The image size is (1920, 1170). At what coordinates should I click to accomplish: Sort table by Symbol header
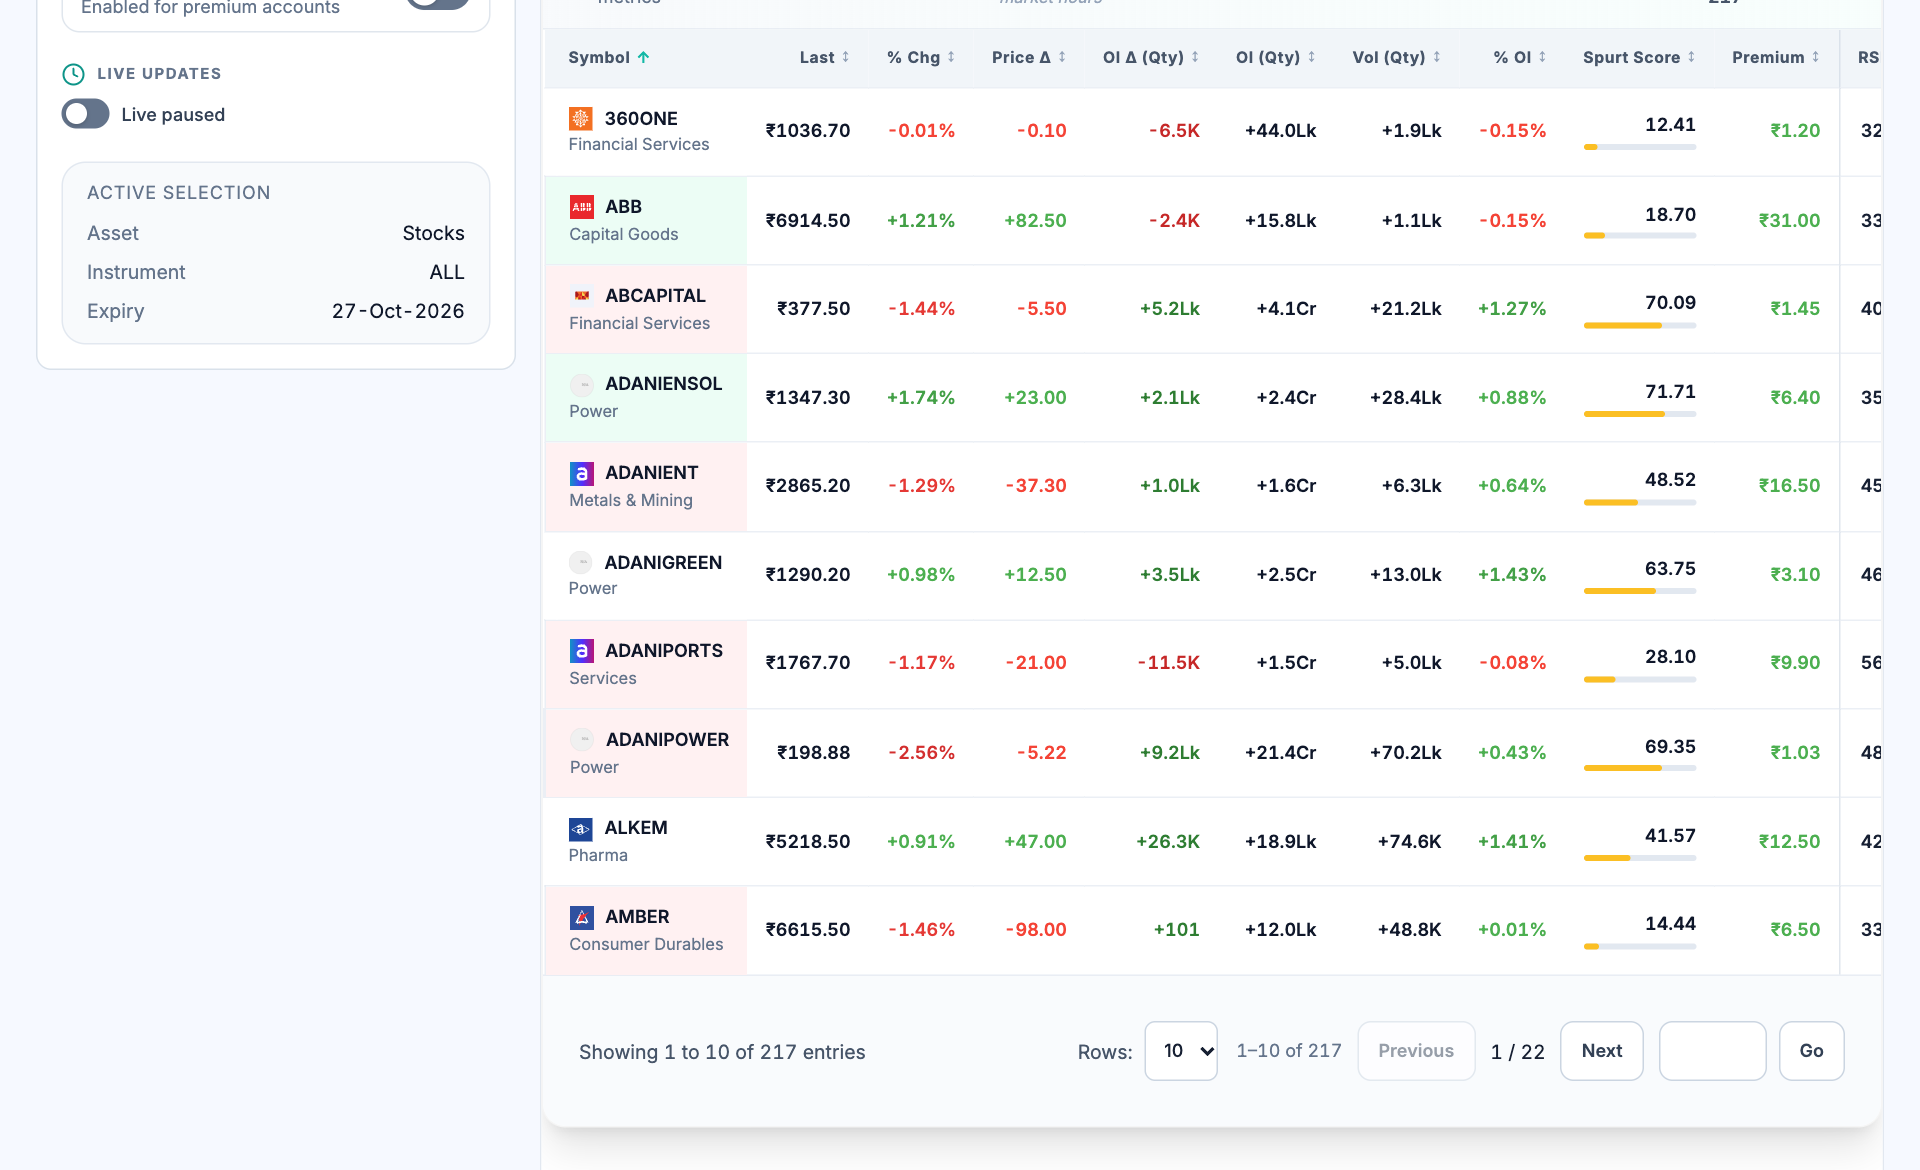[599, 57]
